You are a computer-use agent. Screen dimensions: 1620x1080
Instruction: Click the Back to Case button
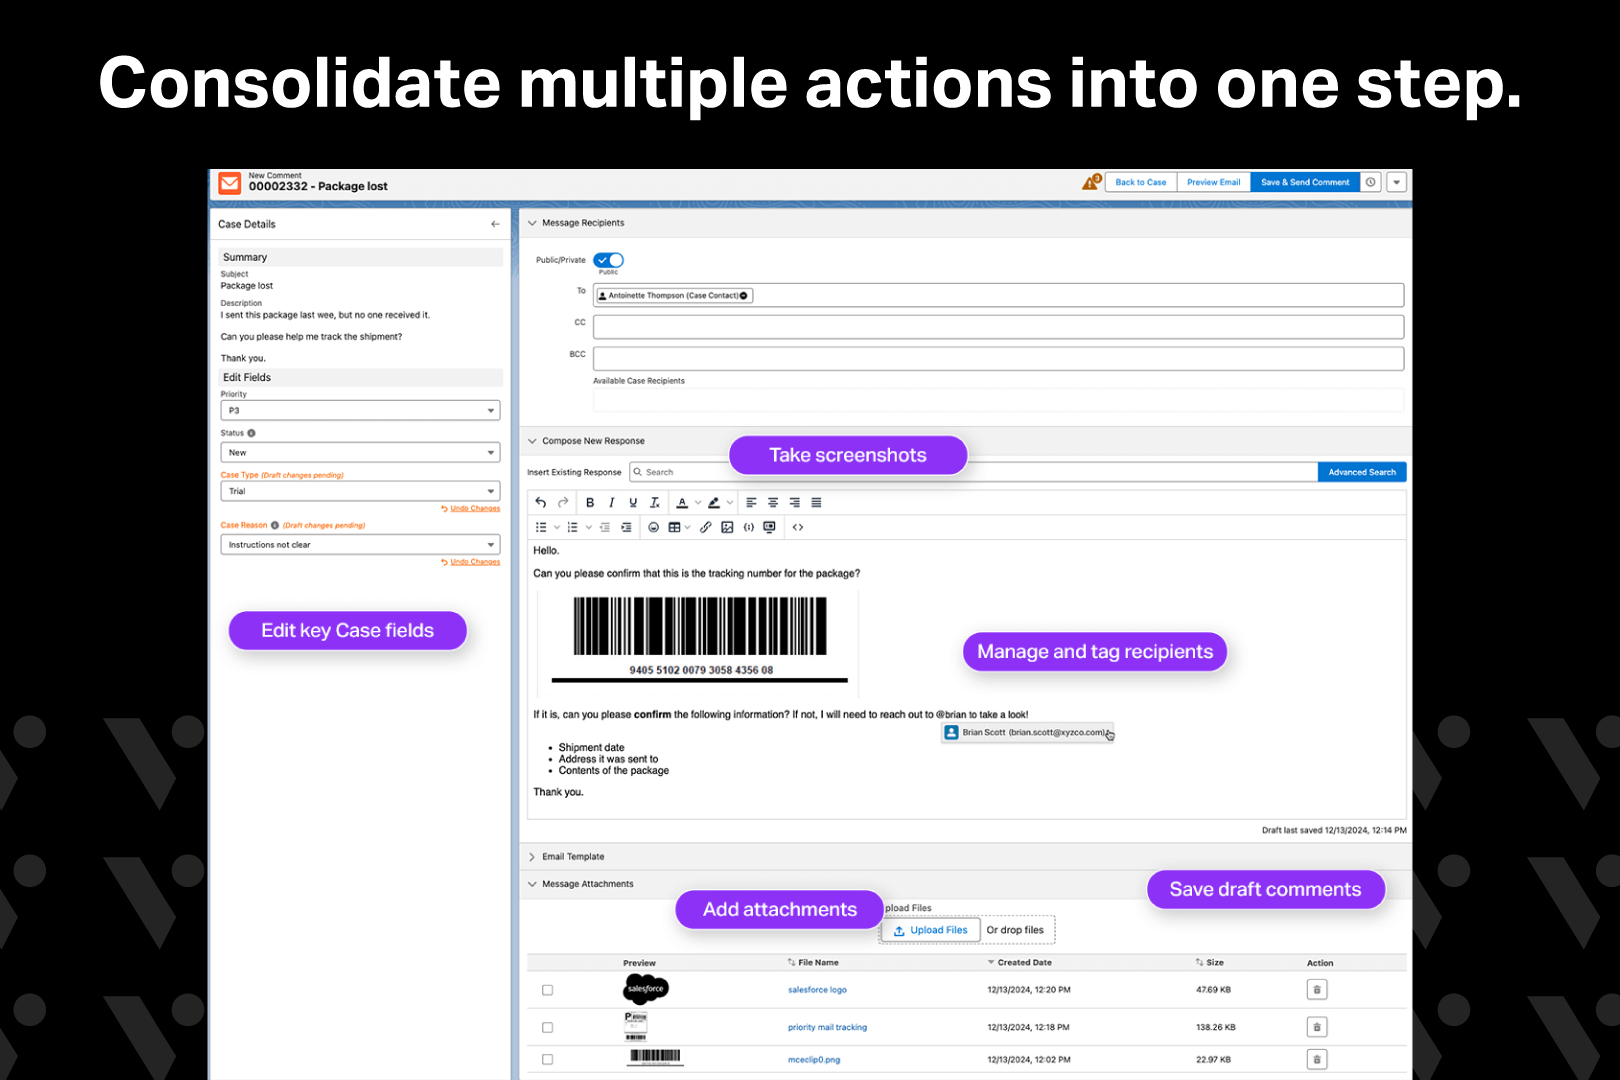[x=1141, y=182]
